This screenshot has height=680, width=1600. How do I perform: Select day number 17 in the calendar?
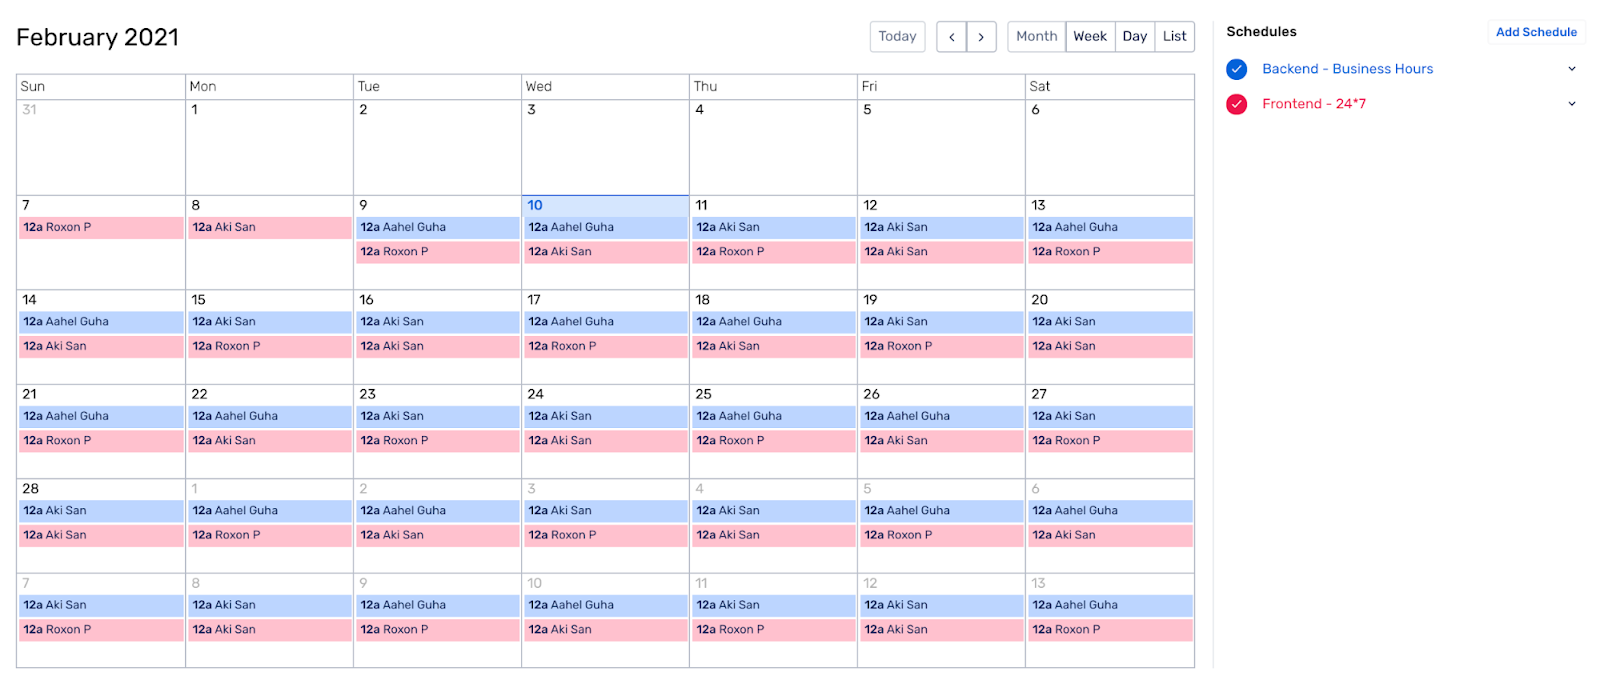click(x=534, y=300)
